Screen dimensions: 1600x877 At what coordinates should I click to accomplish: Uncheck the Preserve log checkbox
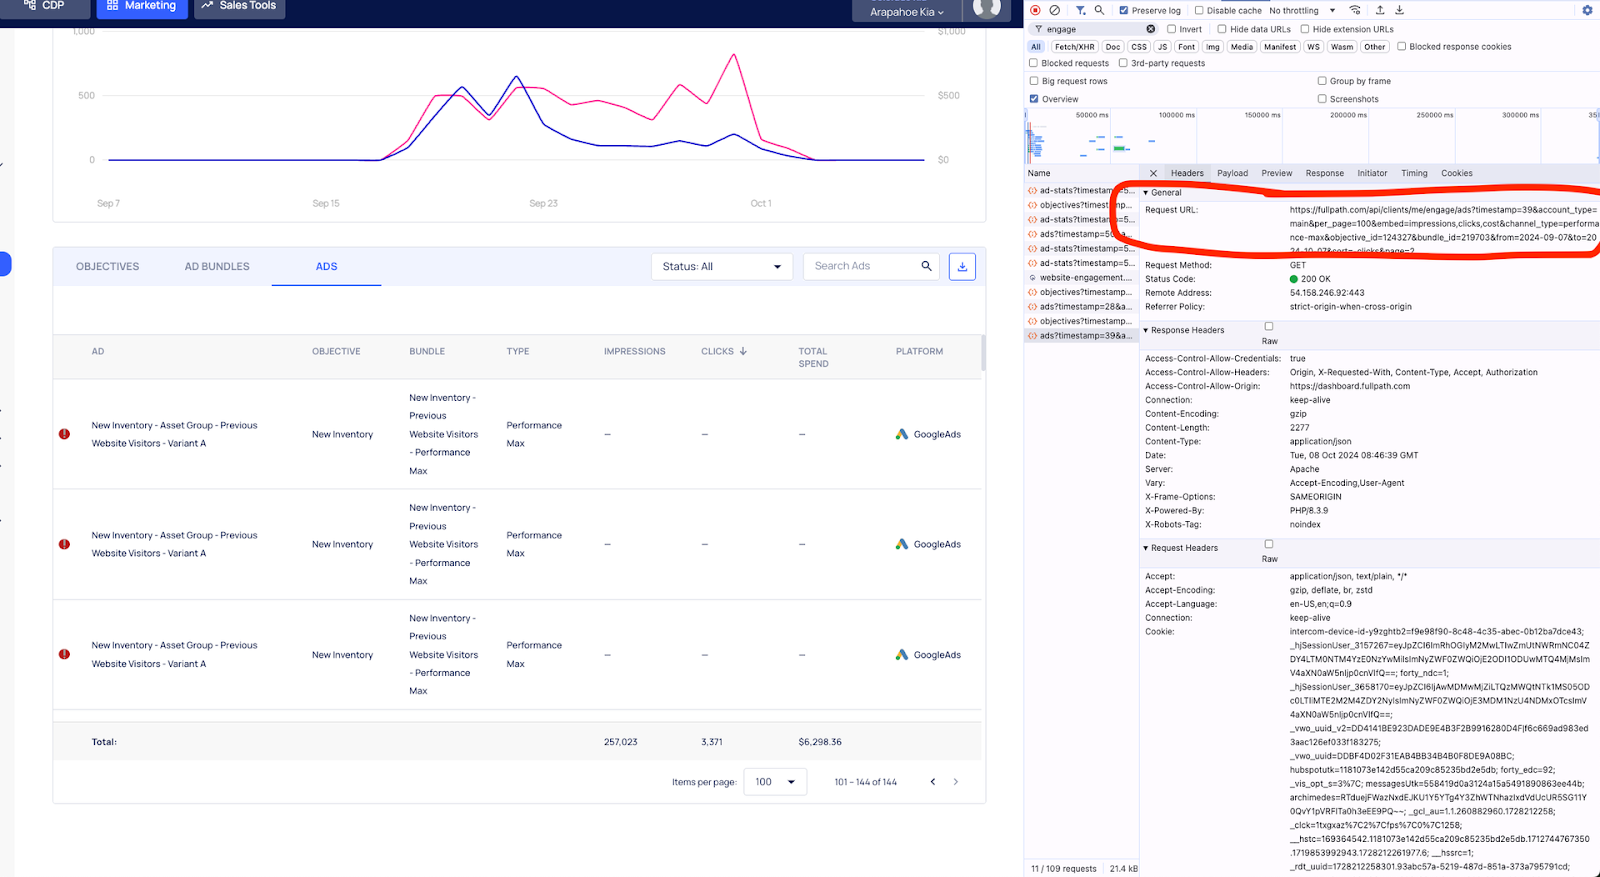1124,10
